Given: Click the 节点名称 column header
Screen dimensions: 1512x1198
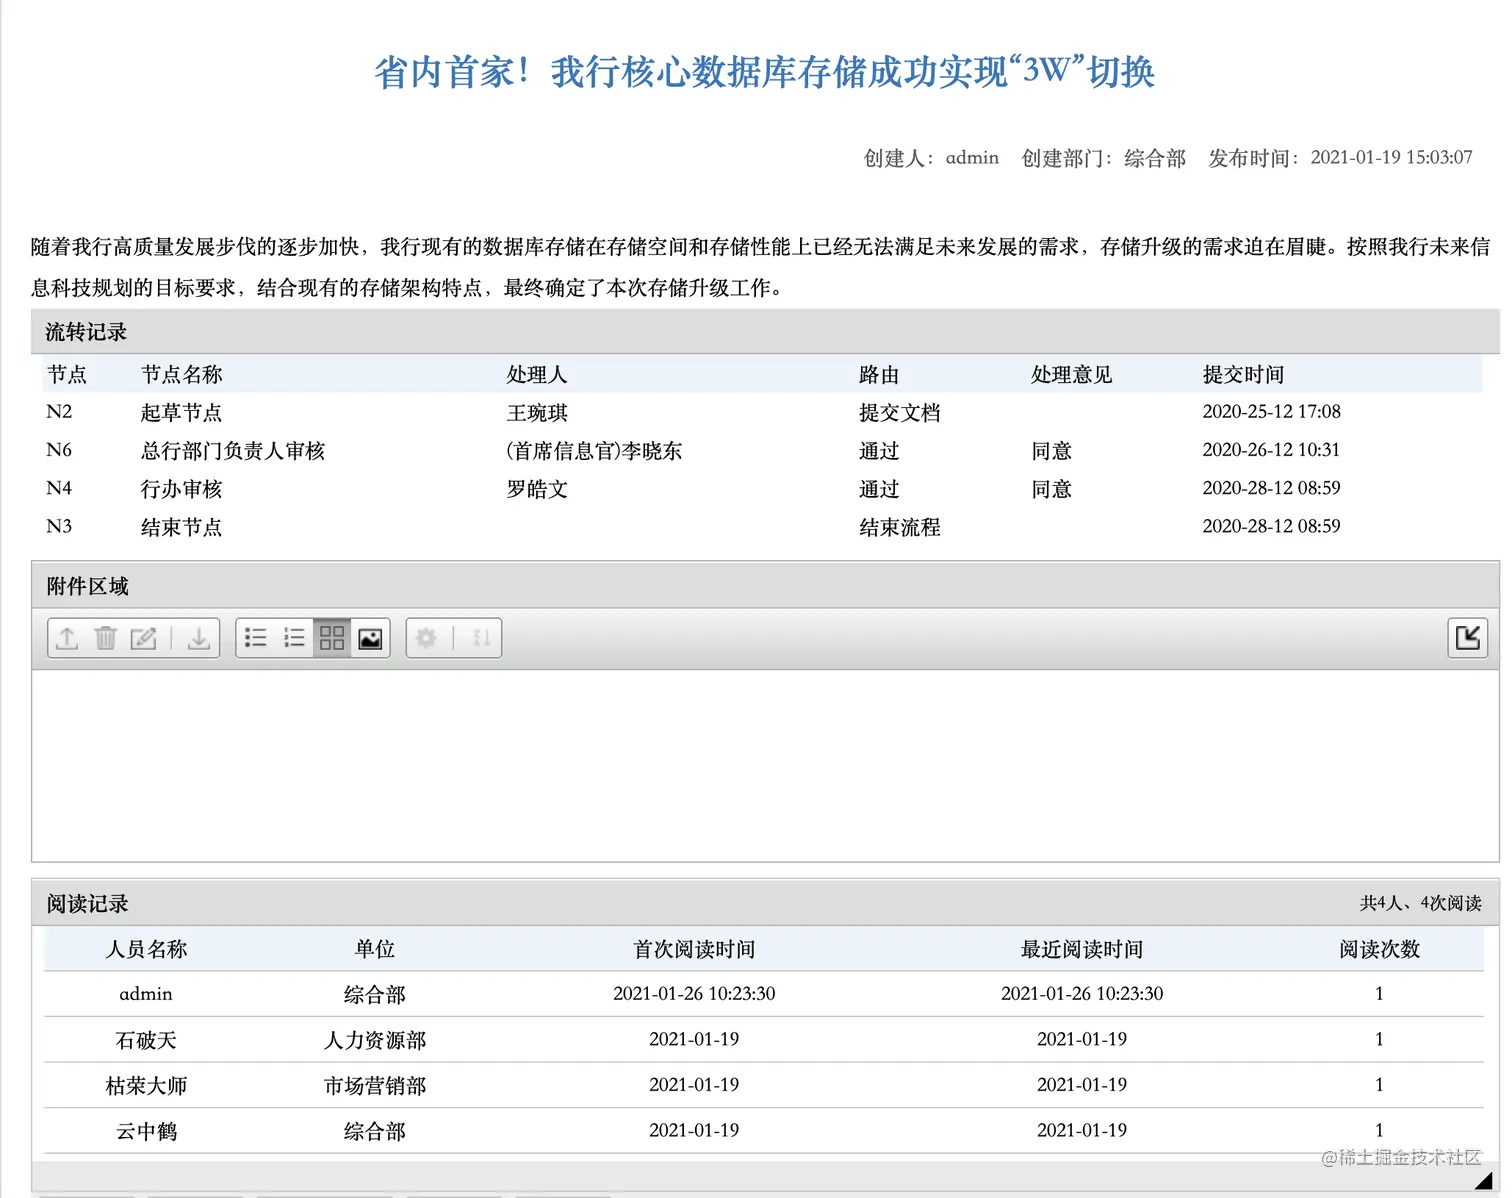Looking at the screenshot, I should pos(181,375).
